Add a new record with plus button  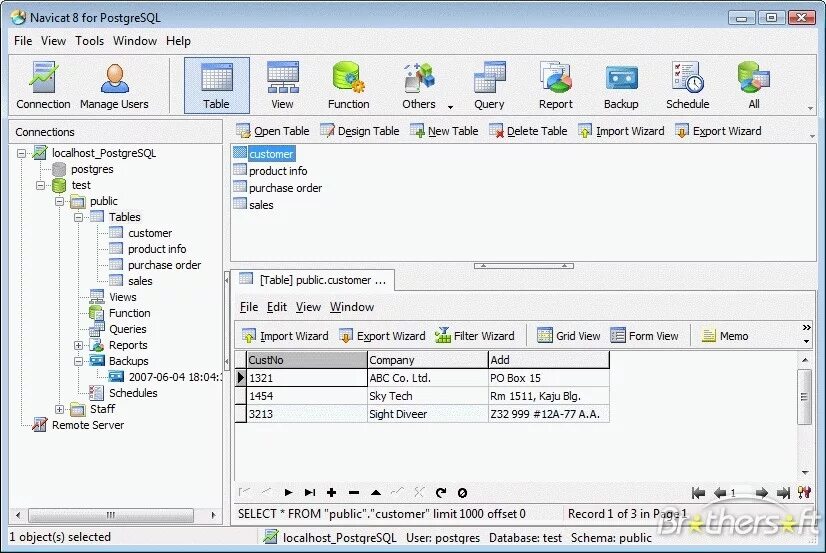[331, 492]
